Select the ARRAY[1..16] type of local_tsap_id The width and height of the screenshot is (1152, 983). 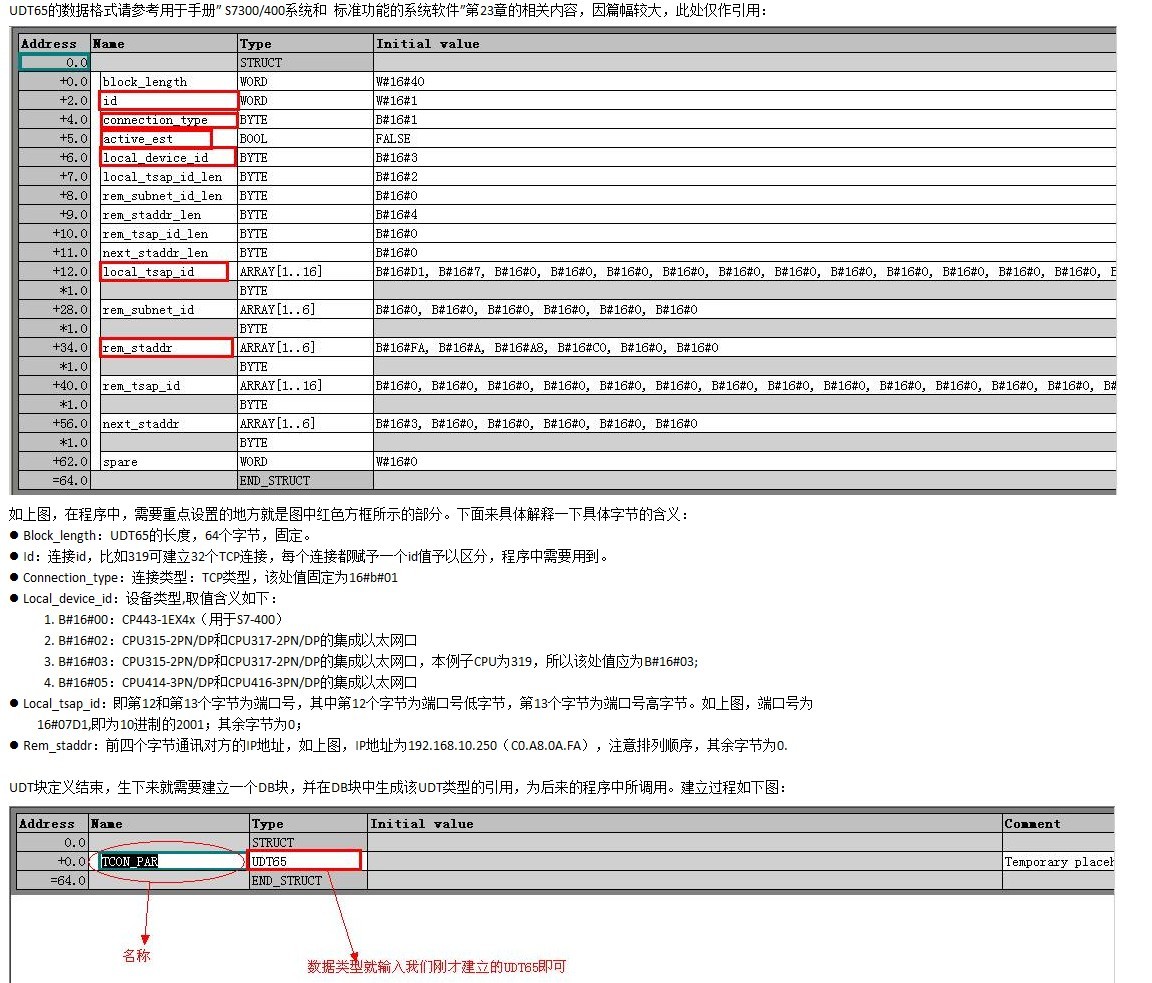(305, 272)
